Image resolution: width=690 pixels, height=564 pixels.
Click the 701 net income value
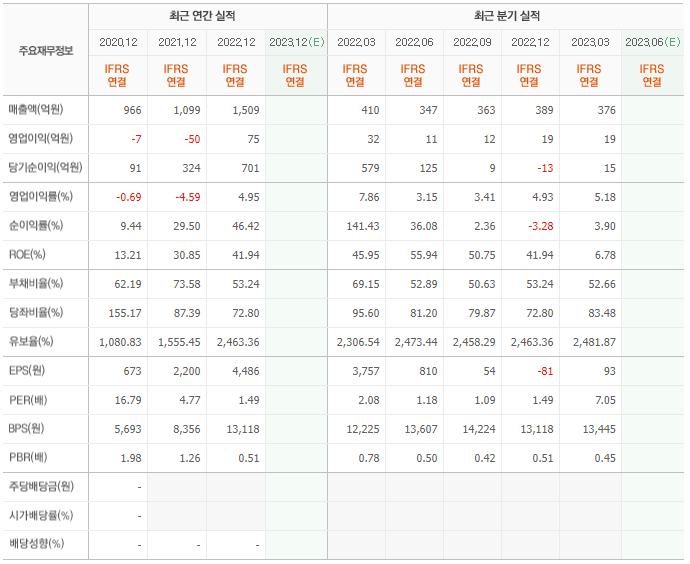(x=250, y=168)
